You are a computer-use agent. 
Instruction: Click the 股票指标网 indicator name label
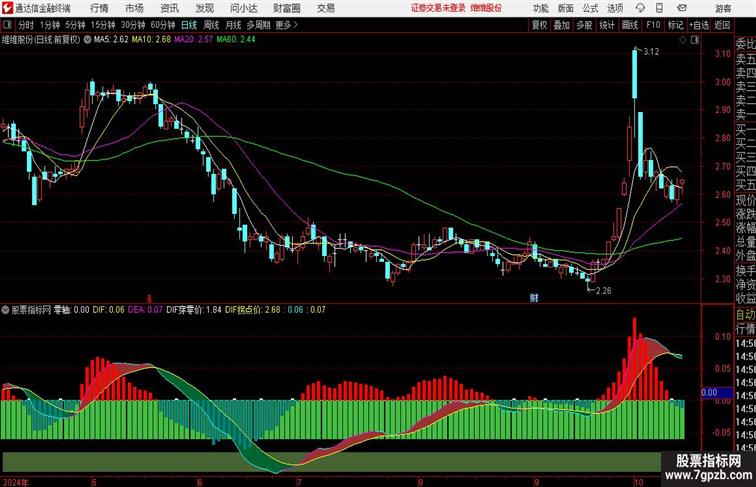pyautogui.click(x=31, y=310)
